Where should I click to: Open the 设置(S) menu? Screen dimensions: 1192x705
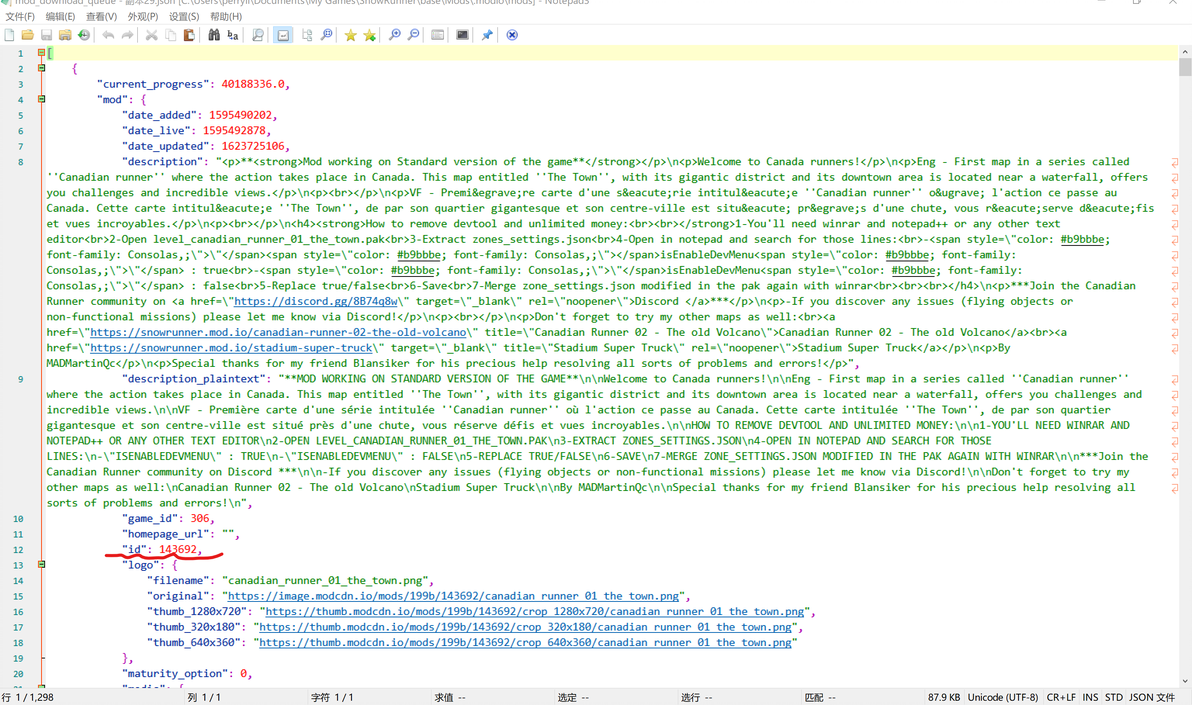tap(184, 16)
